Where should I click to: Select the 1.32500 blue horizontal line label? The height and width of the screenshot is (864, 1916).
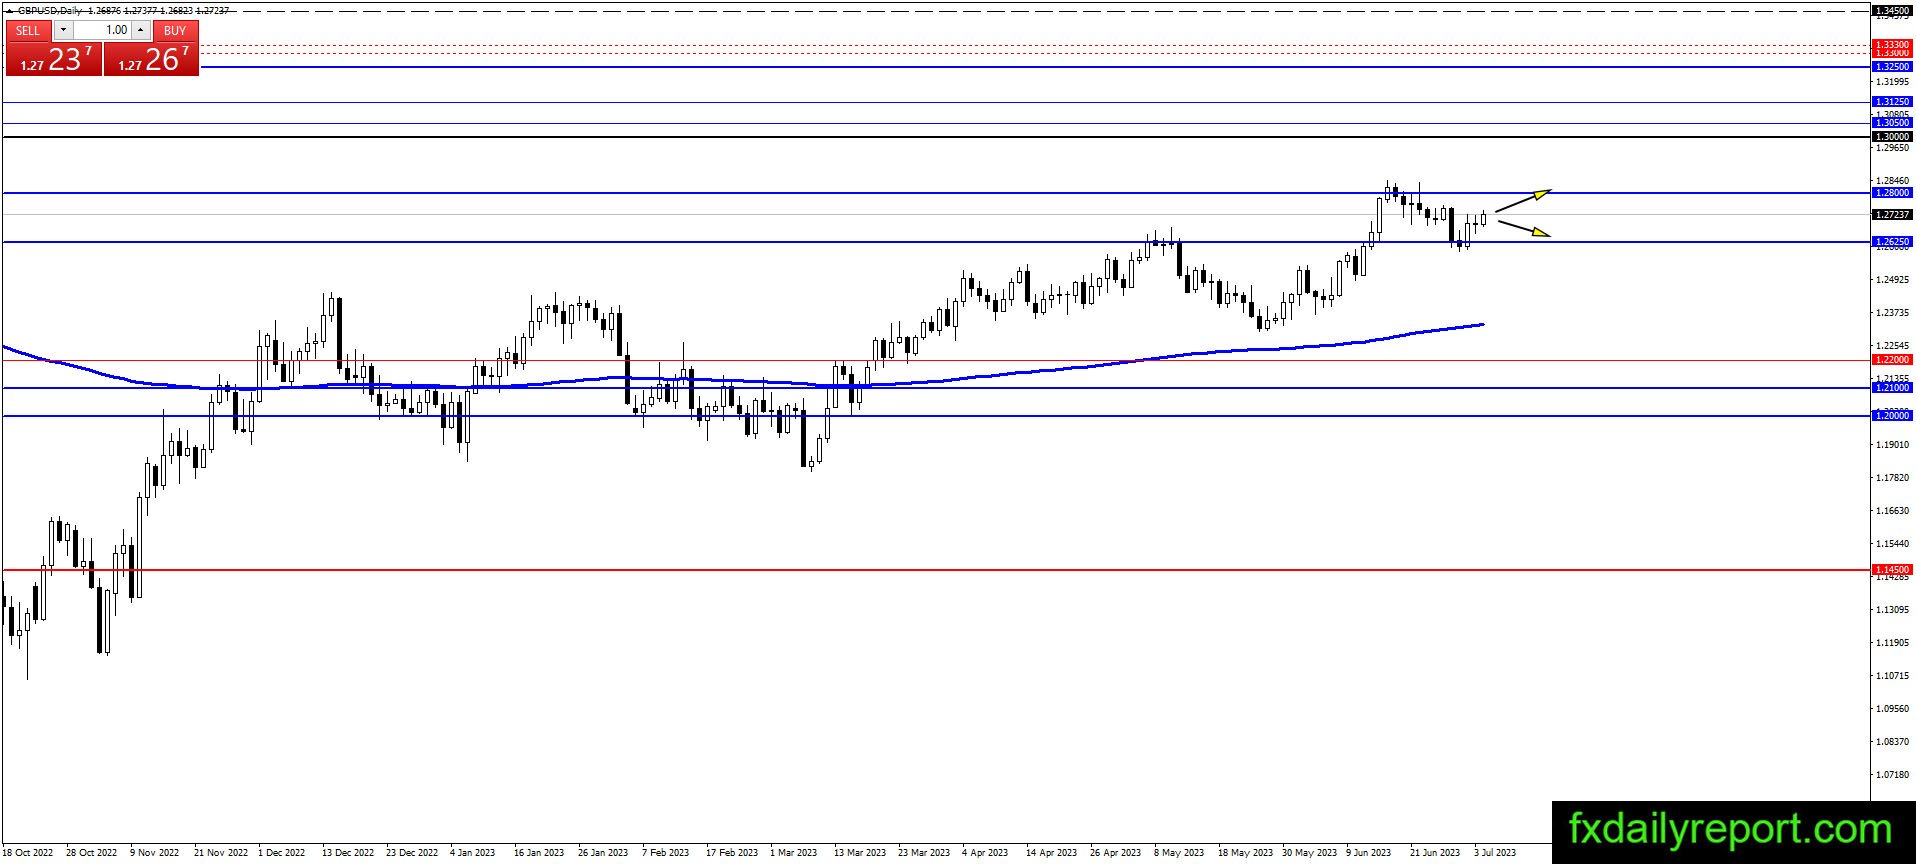(x=1892, y=66)
